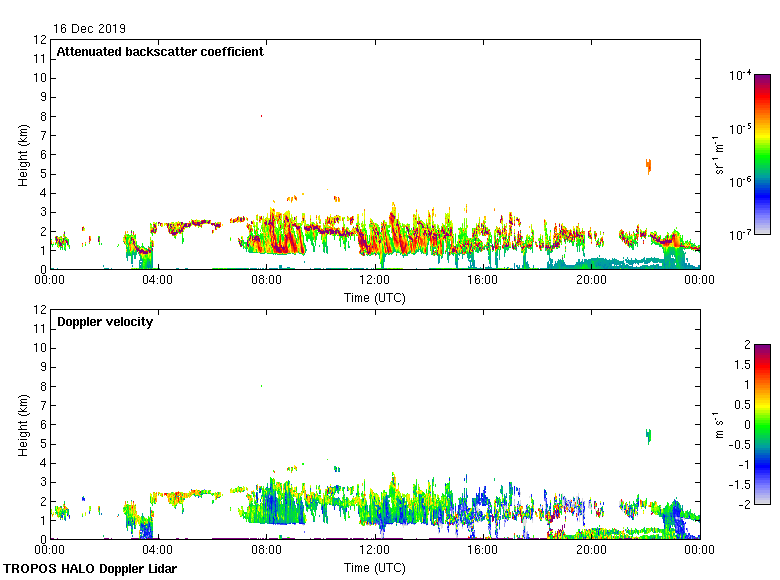Image resolution: width=780 pixels, height=580 pixels.
Task: Click the 08:00 tick under the backscatter plot
Action: click(267, 281)
